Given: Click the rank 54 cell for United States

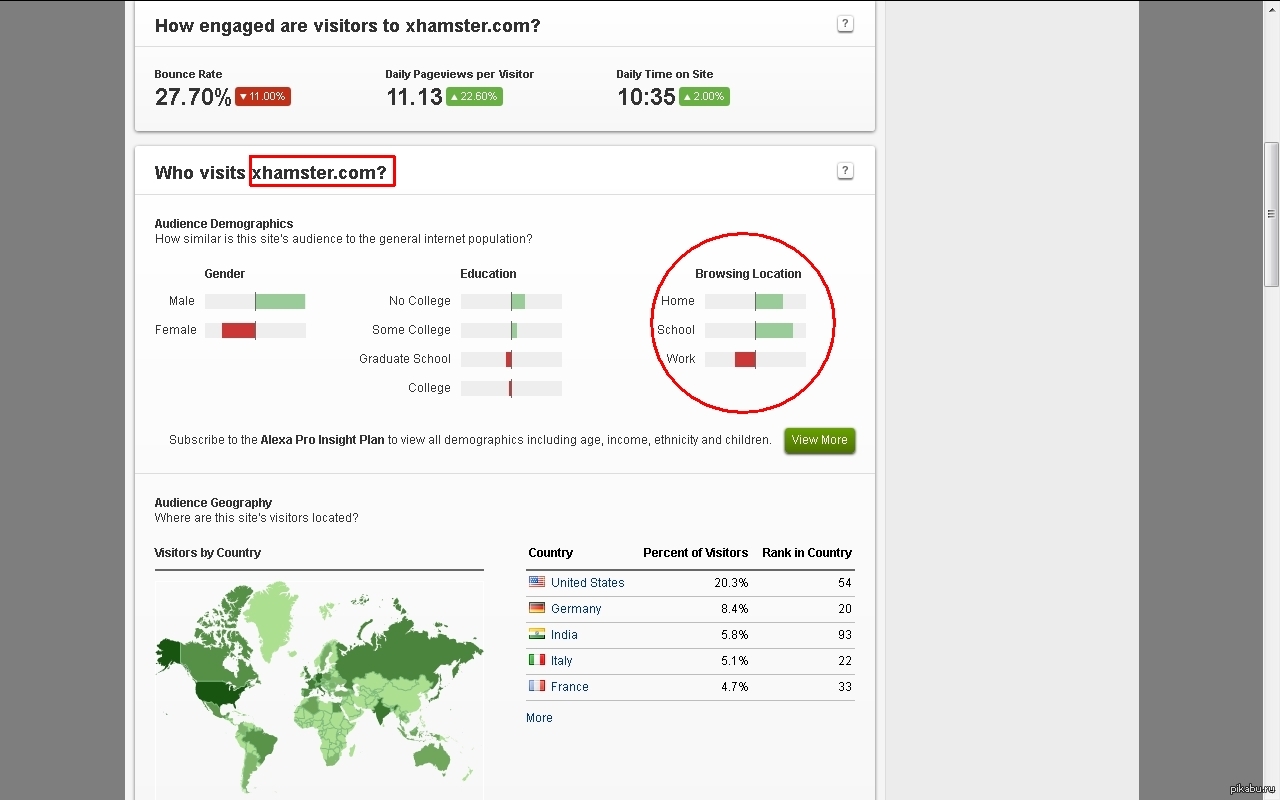Looking at the screenshot, I should pyautogui.click(x=845, y=583).
